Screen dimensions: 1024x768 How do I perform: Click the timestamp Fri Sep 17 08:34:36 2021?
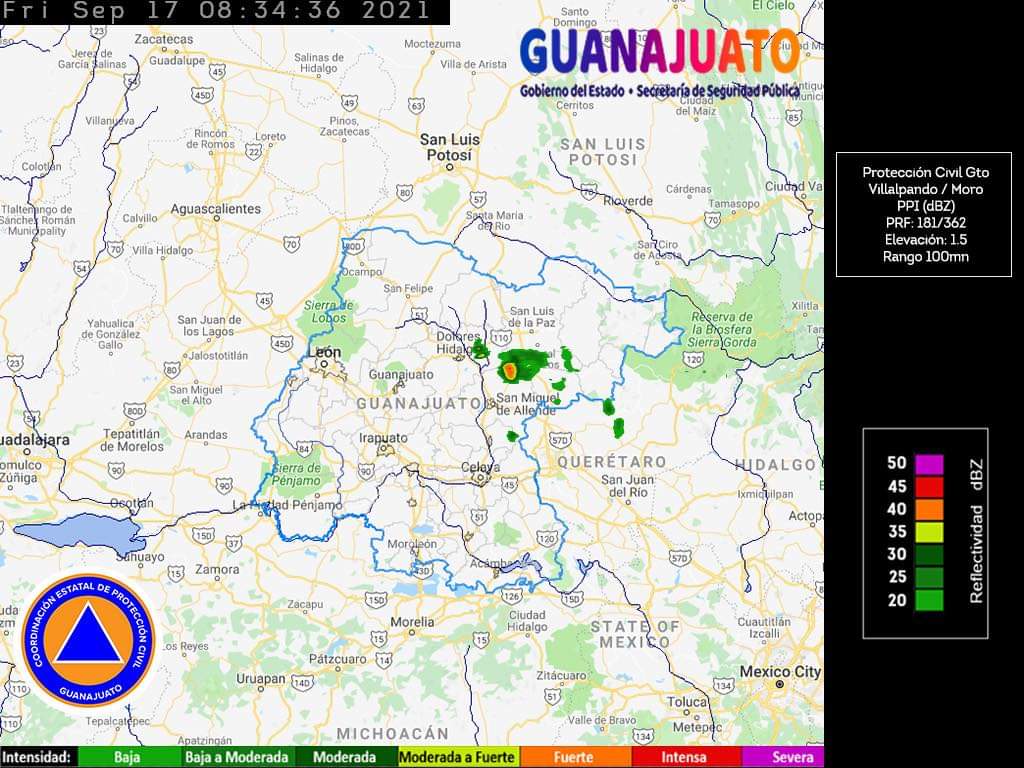click(216, 10)
